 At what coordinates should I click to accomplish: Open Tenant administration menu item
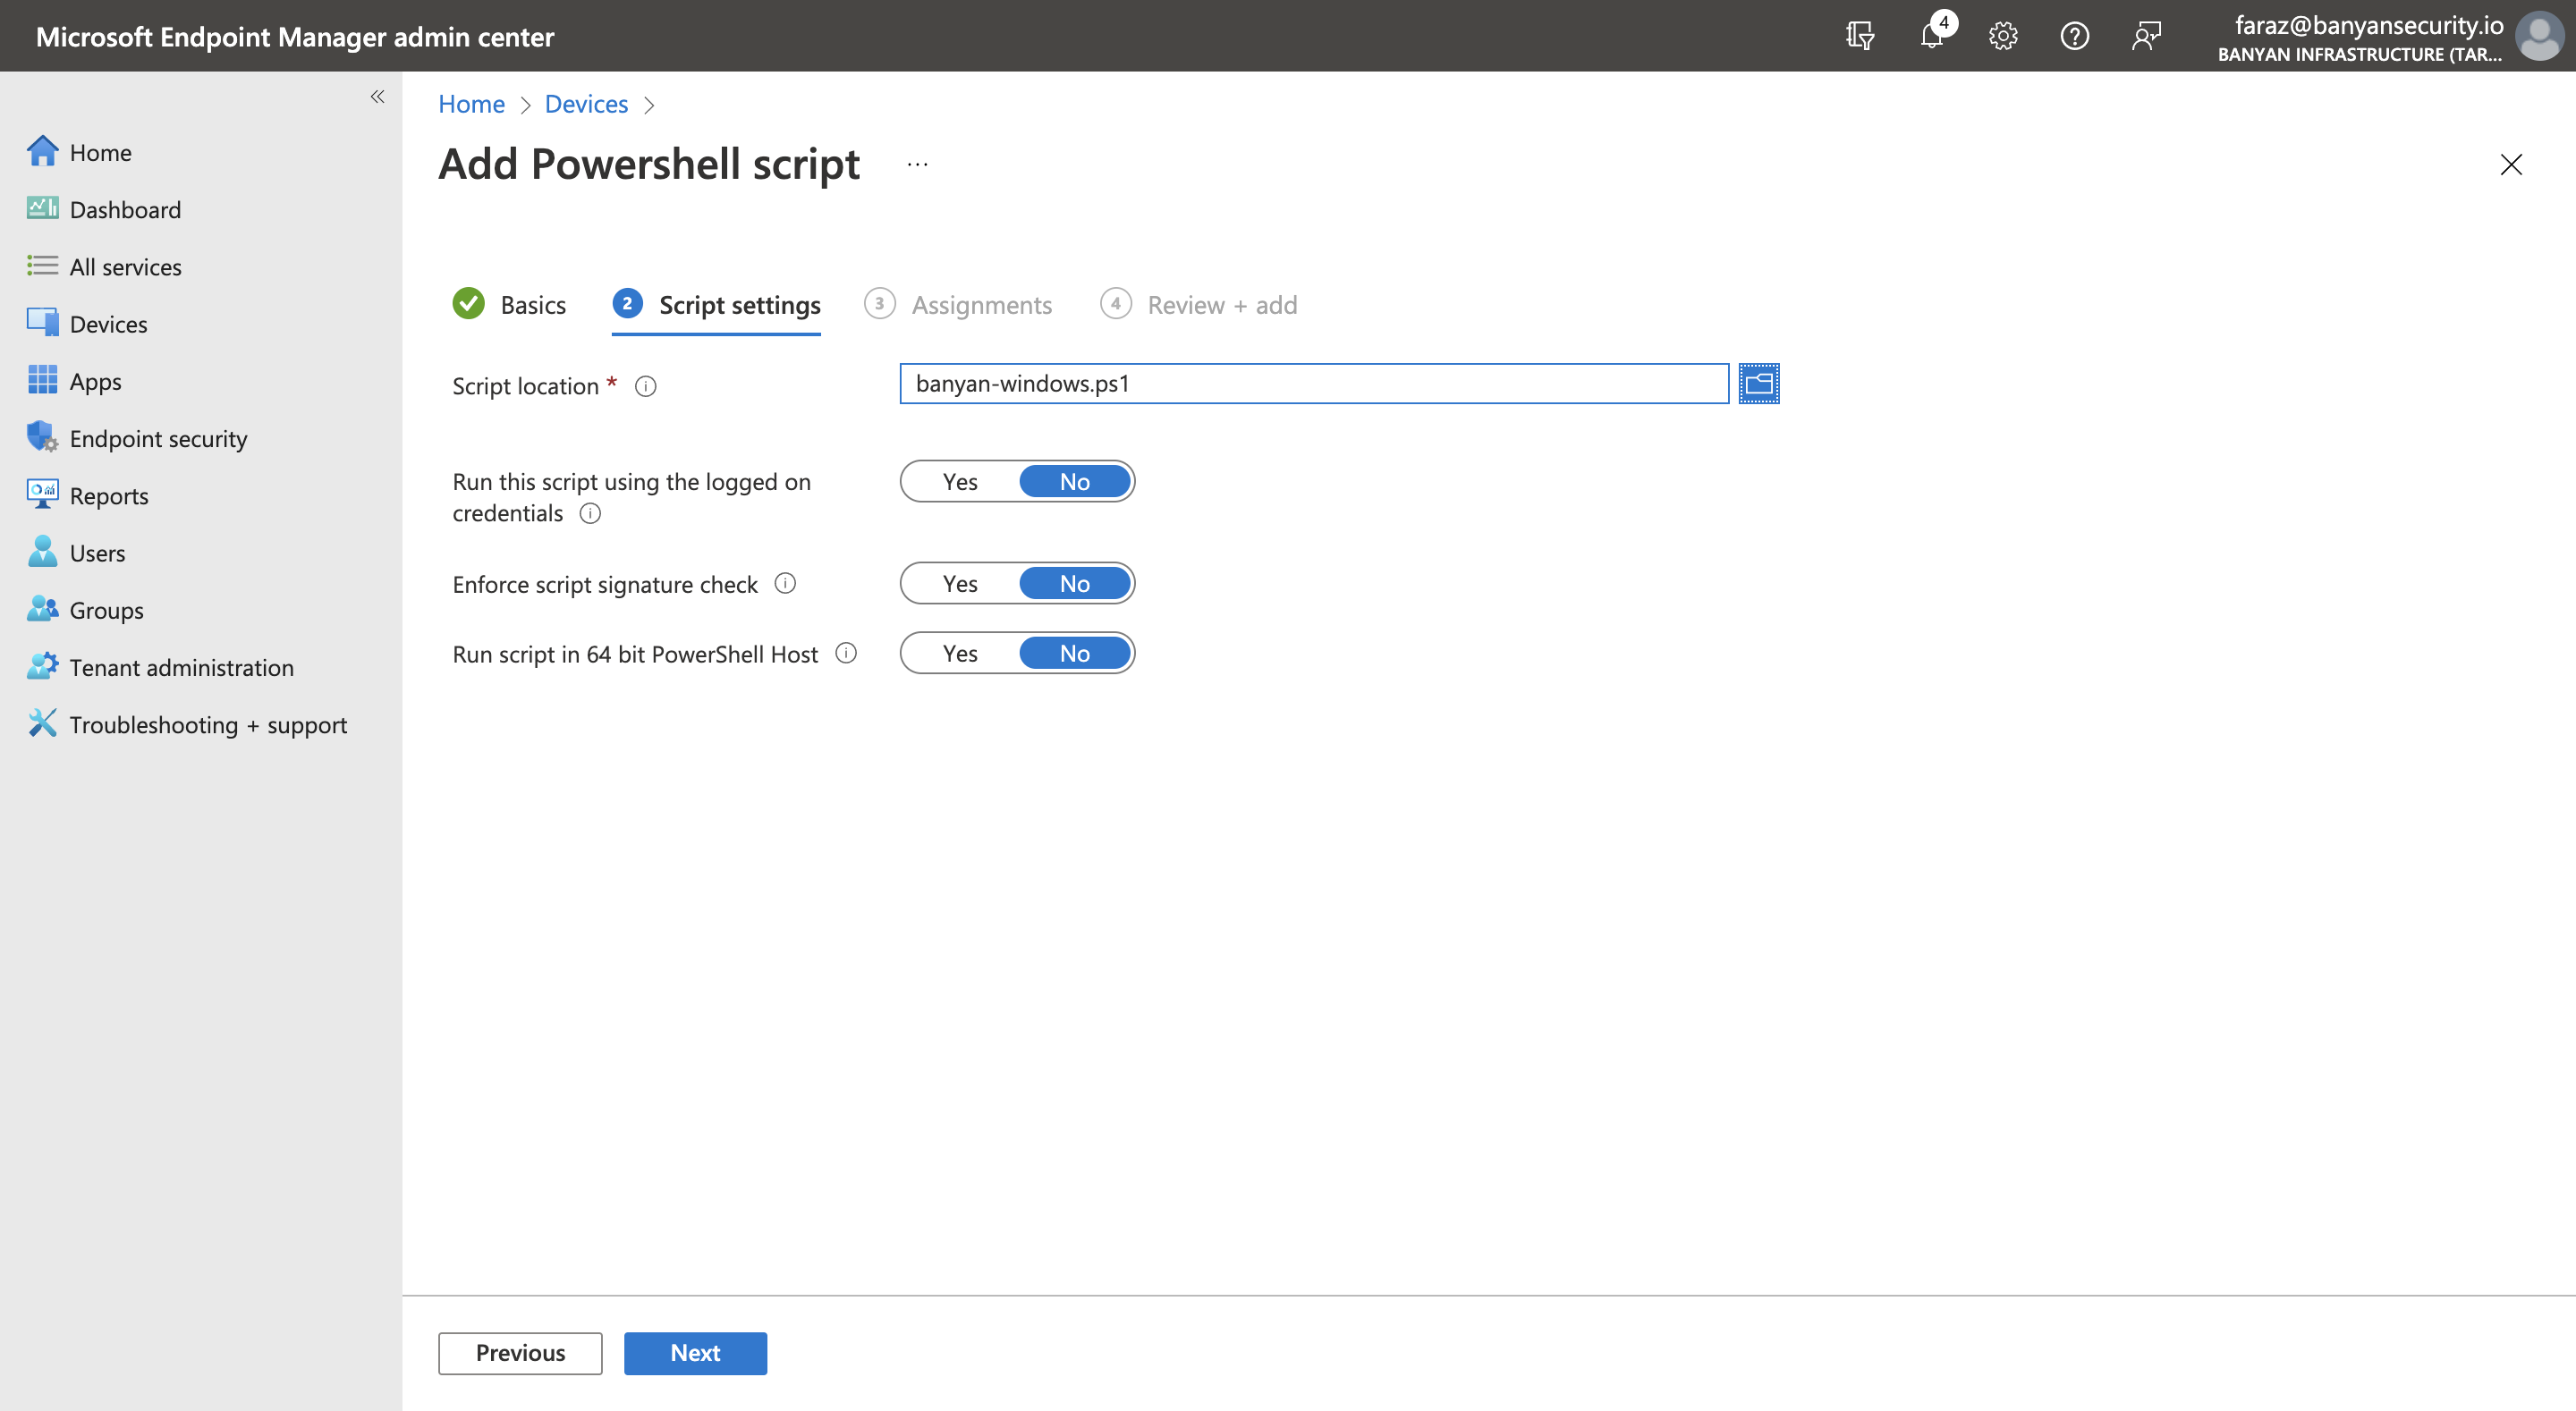click(x=181, y=668)
